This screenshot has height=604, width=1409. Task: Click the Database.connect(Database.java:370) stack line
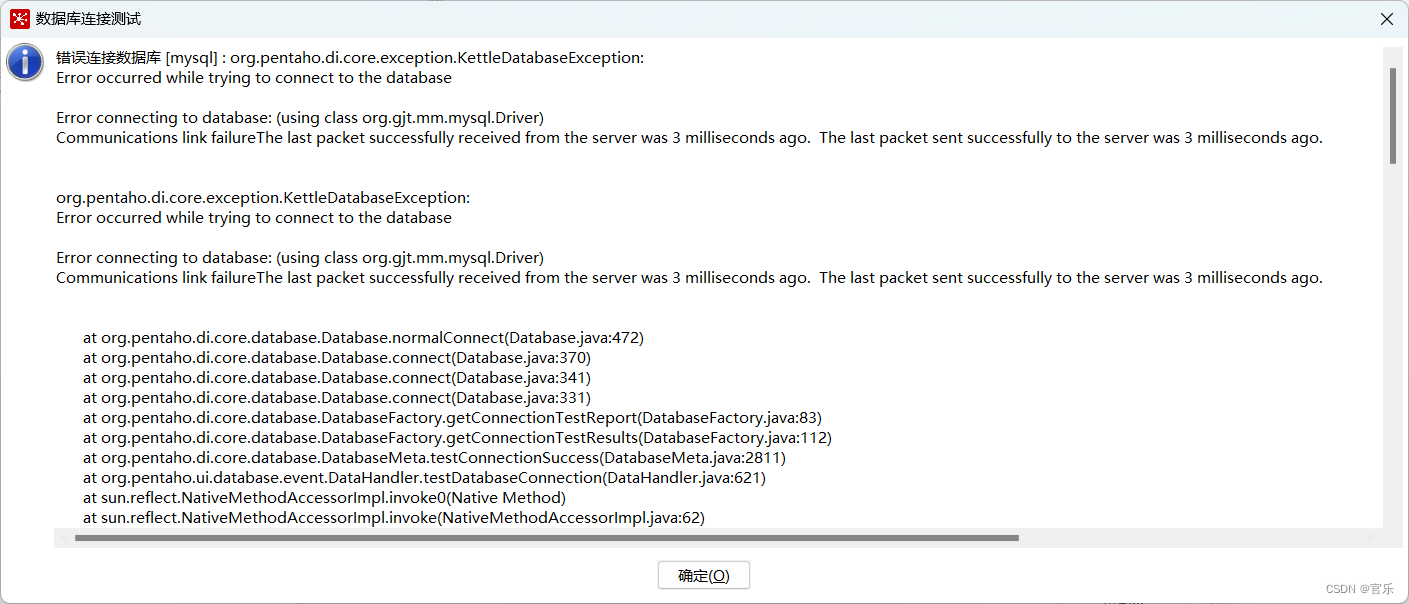tap(337, 358)
